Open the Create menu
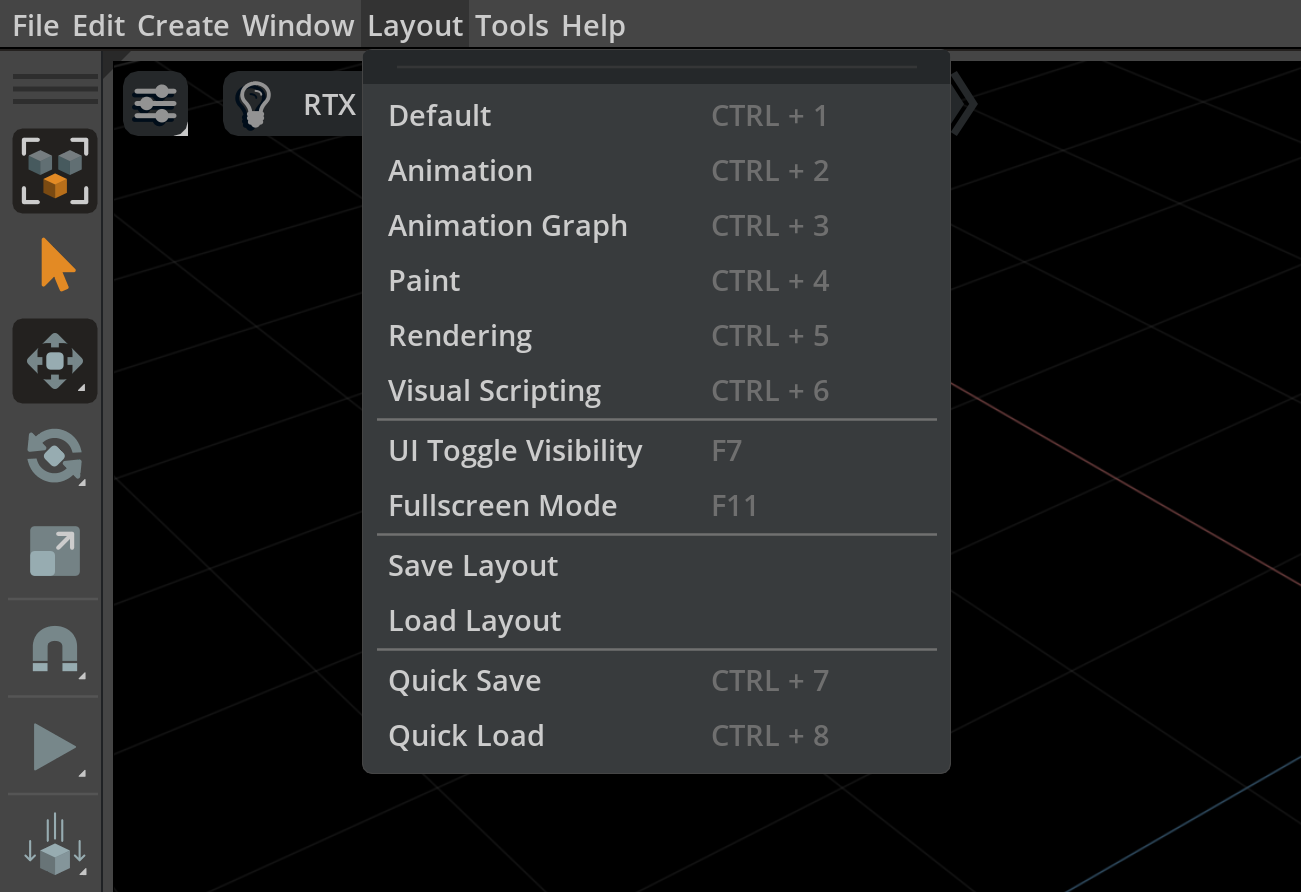 coord(183,25)
